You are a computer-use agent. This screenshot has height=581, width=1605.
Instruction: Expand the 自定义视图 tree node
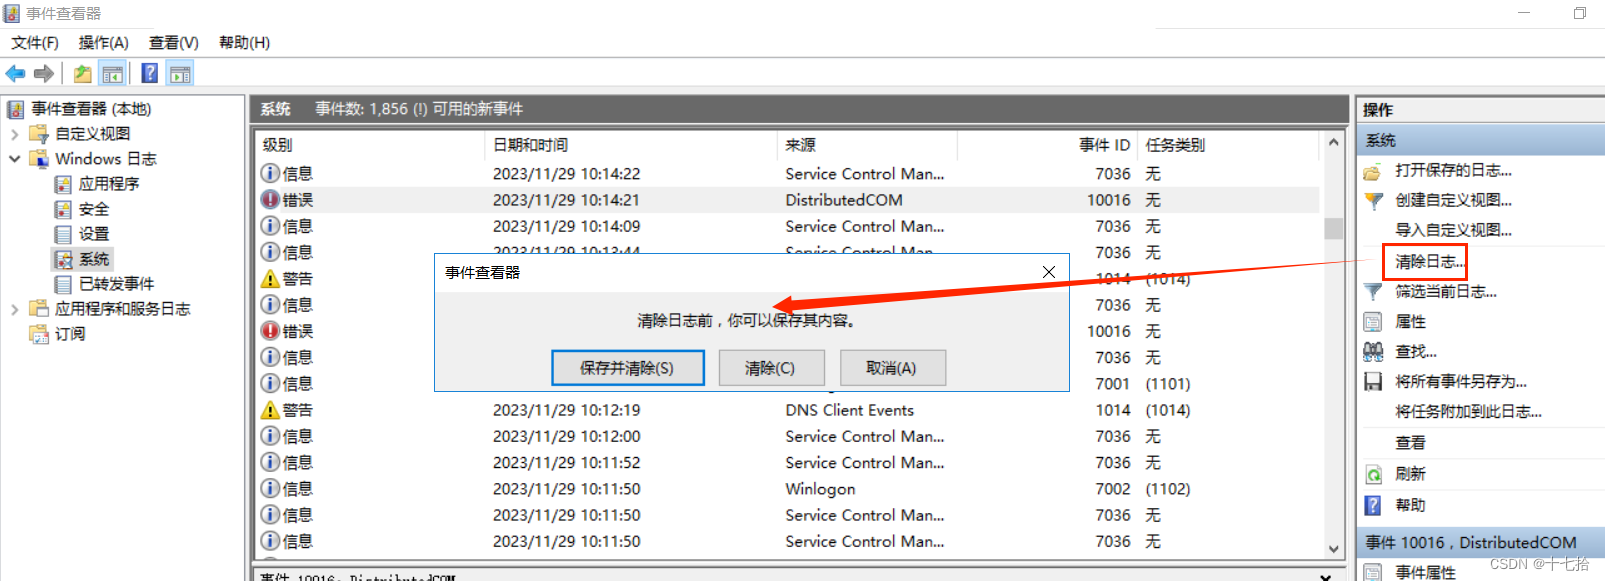[x=14, y=134]
